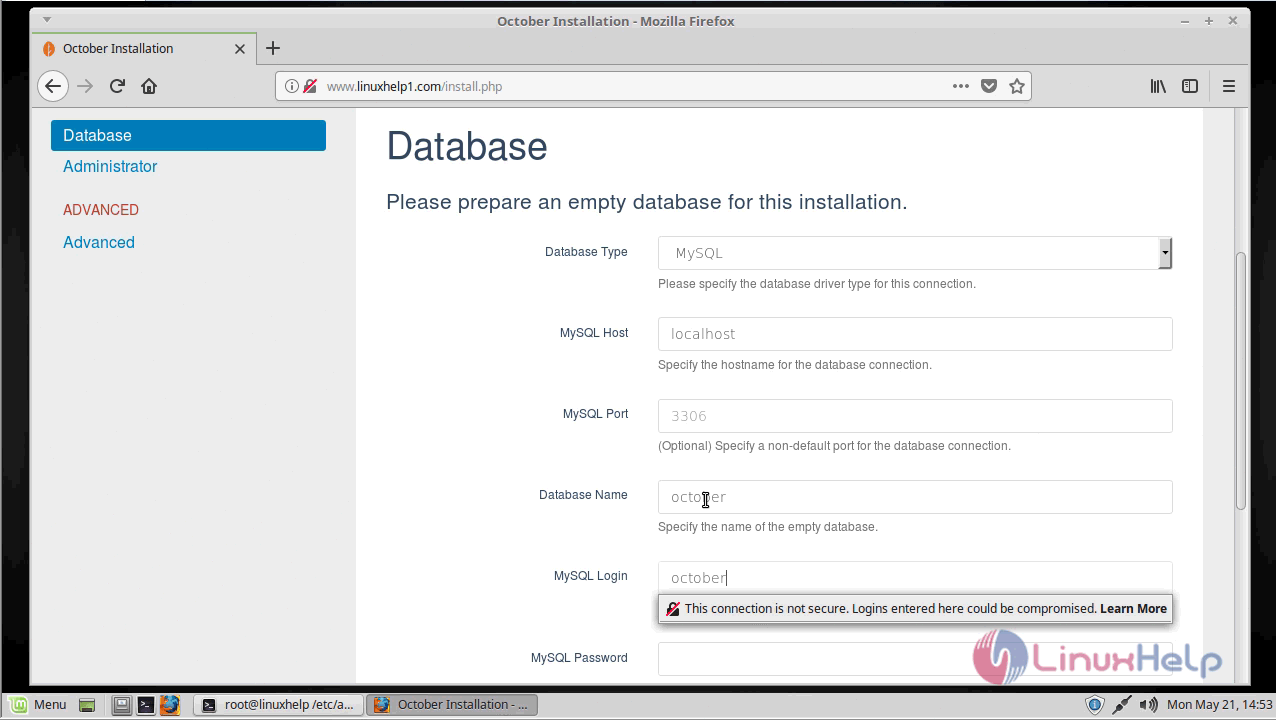
Task: Click the Show Desktop taskbar icon
Action: (x=87, y=705)
